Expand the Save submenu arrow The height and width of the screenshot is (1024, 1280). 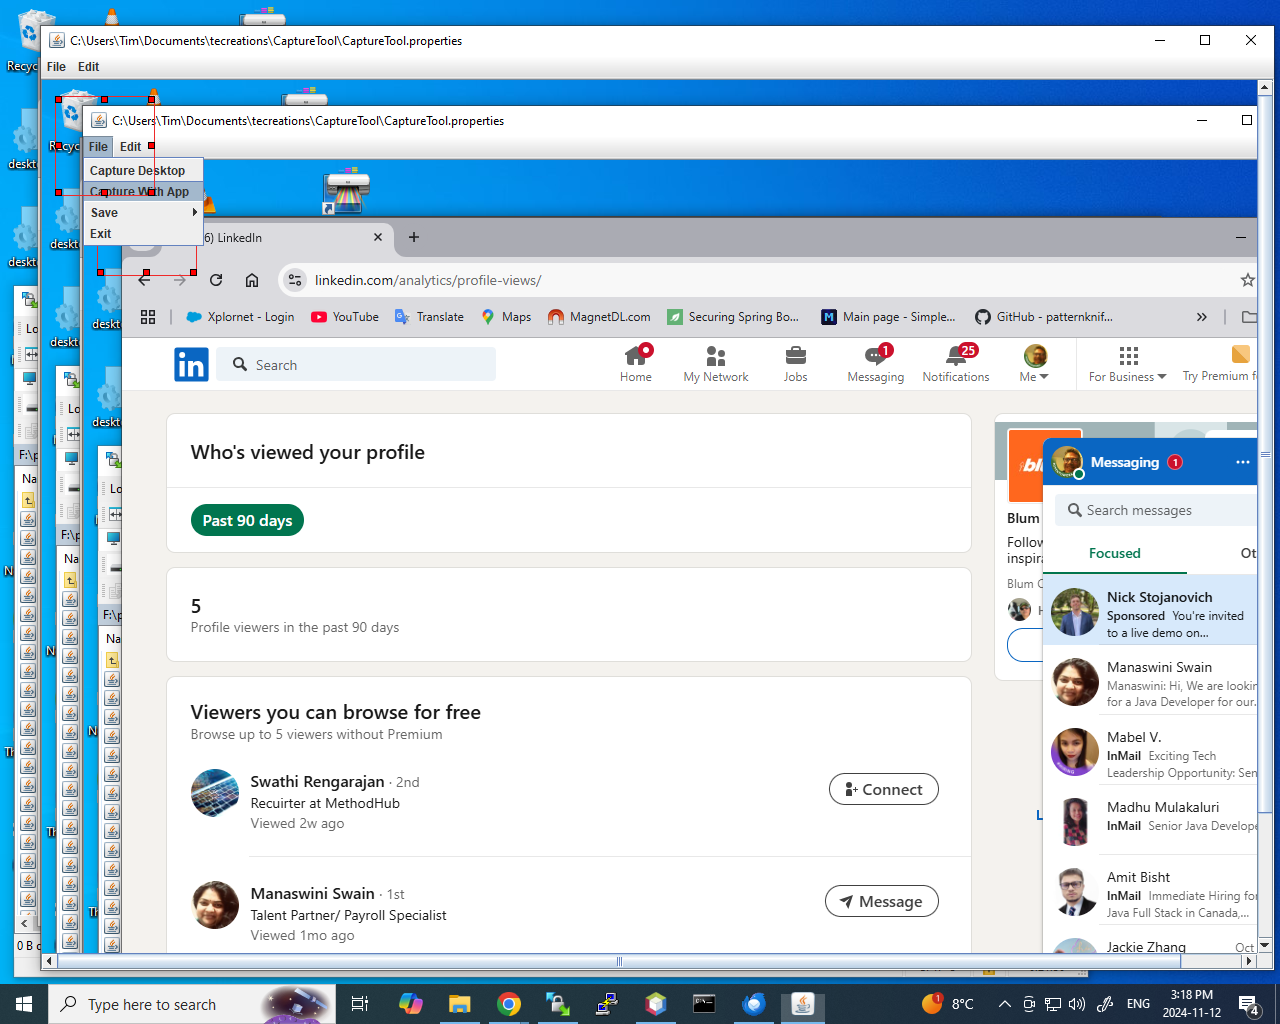(x=195, y=213)
